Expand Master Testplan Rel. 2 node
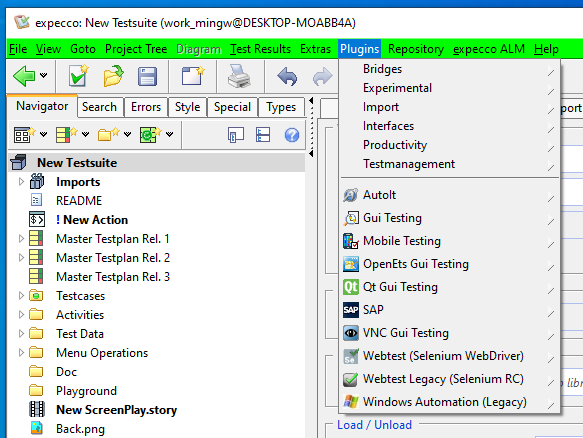Viewport: 583px width, 438px height. click(21, 258)
